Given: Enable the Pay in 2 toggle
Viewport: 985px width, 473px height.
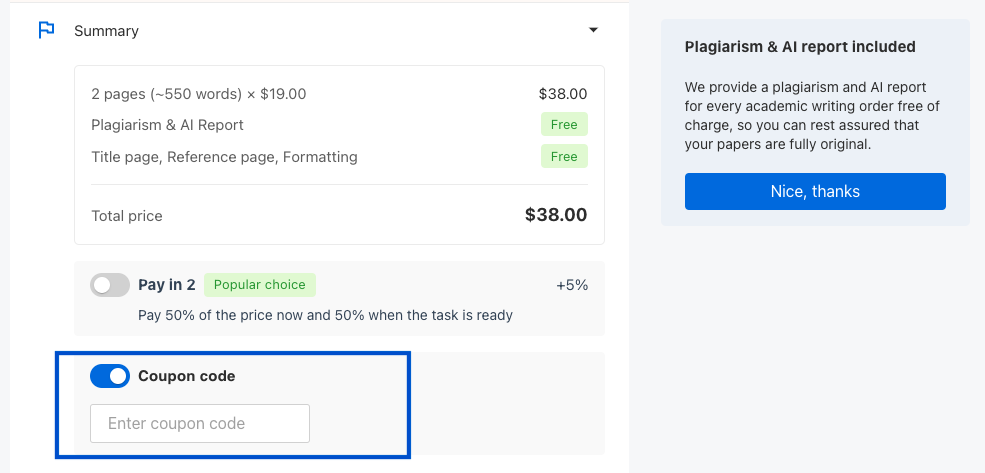Looking at the screenshot, I should tap(110, 285).
